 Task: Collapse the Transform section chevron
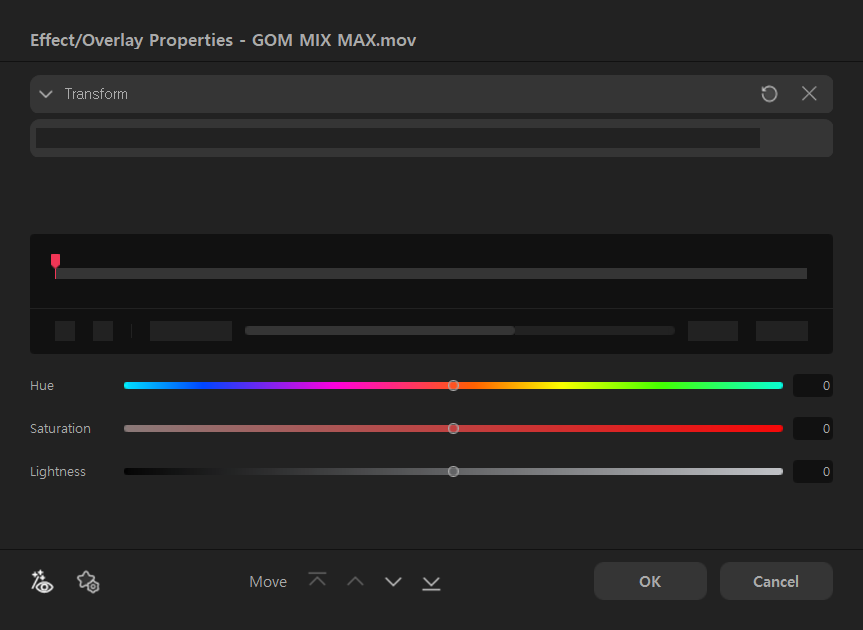click(46, 94)
